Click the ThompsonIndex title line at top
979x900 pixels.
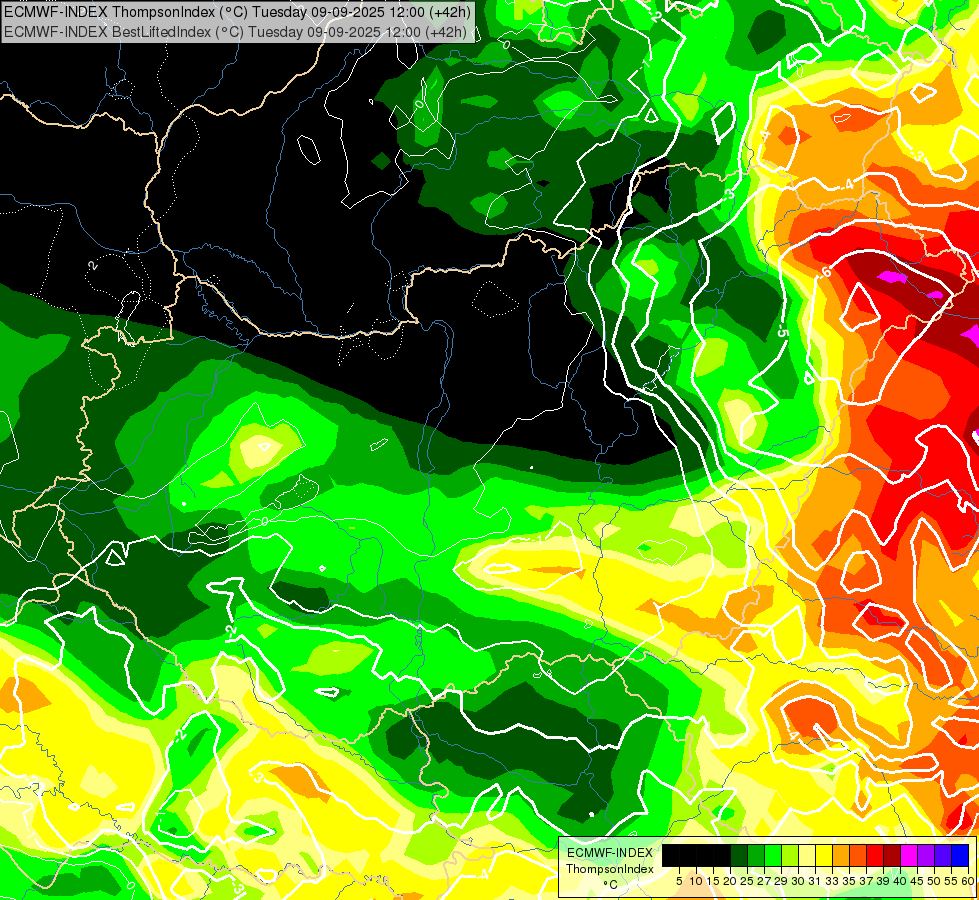coord(237,11)
